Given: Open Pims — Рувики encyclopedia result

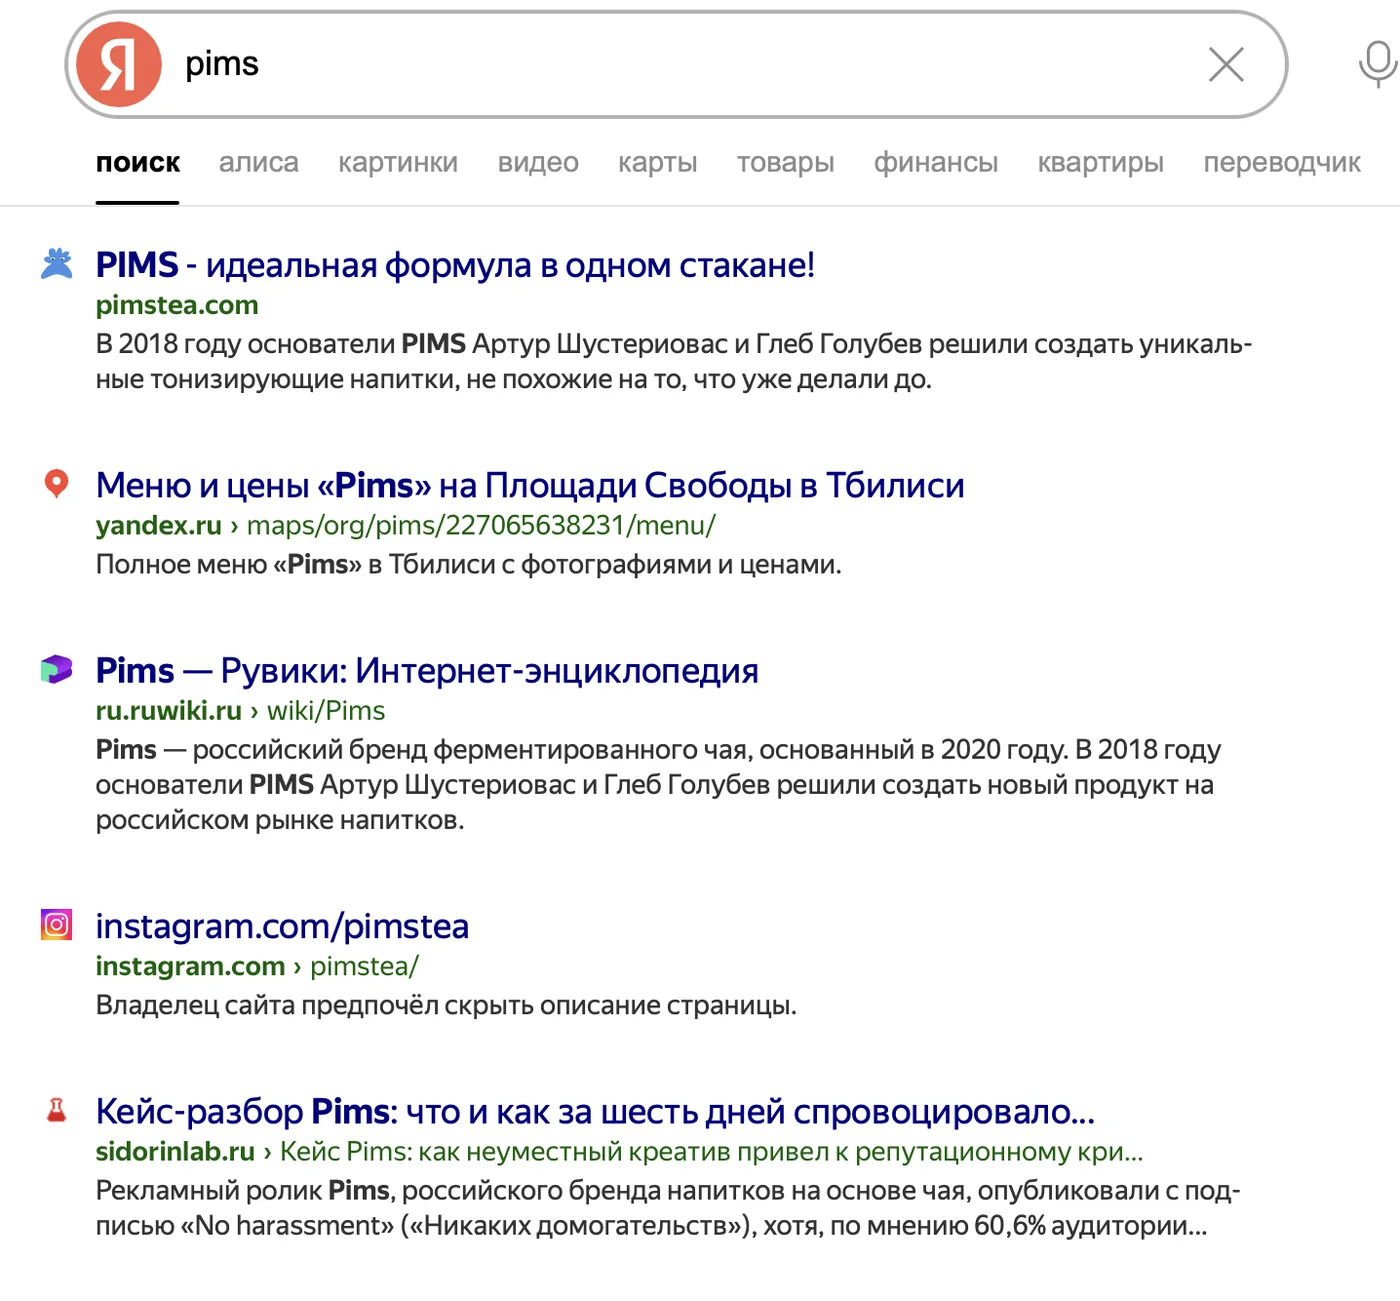Looking at the screenshot, I should click(427, 670).
